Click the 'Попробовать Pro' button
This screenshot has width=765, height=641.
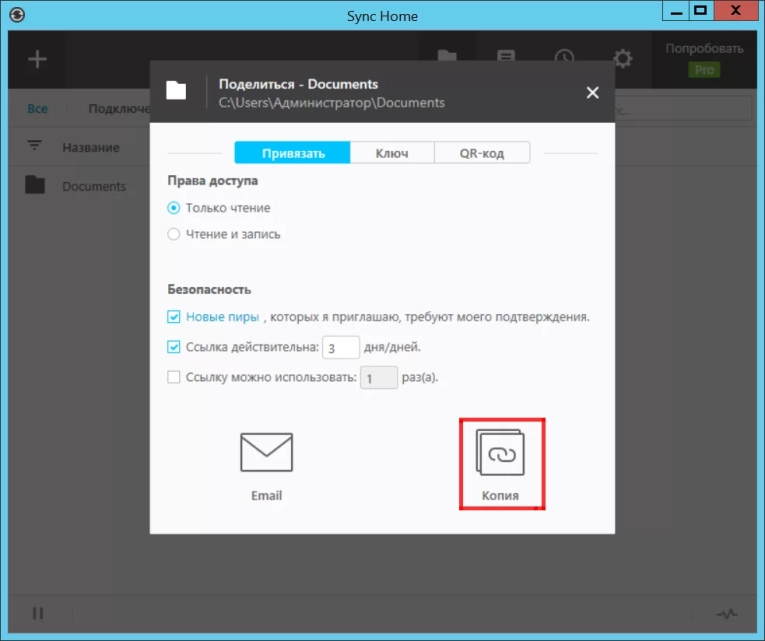pyautogui.click(x=705, y=59)
